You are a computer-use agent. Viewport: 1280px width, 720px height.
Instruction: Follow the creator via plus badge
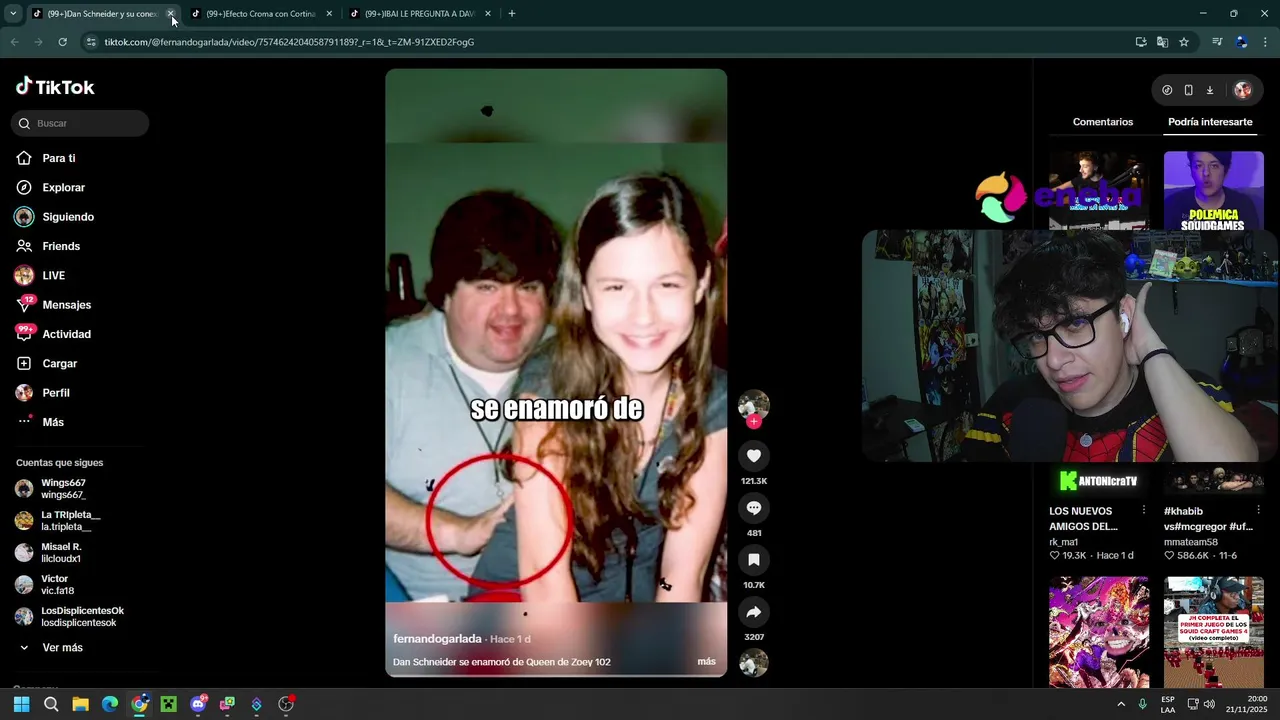point(754,422)
